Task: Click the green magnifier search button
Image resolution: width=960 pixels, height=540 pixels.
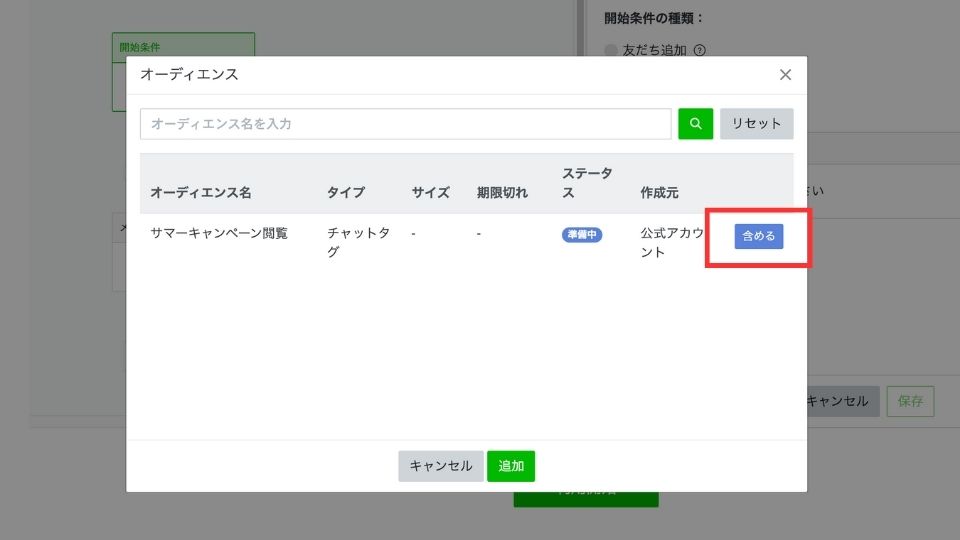Action: [695, 124]
